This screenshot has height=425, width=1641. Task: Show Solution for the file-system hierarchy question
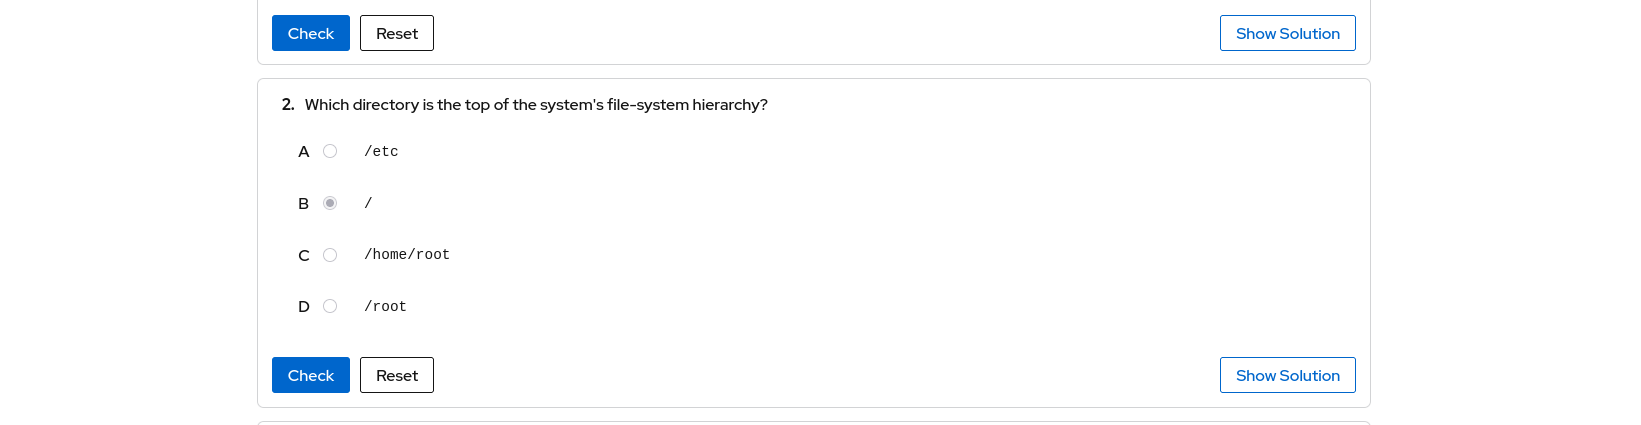1287,375
